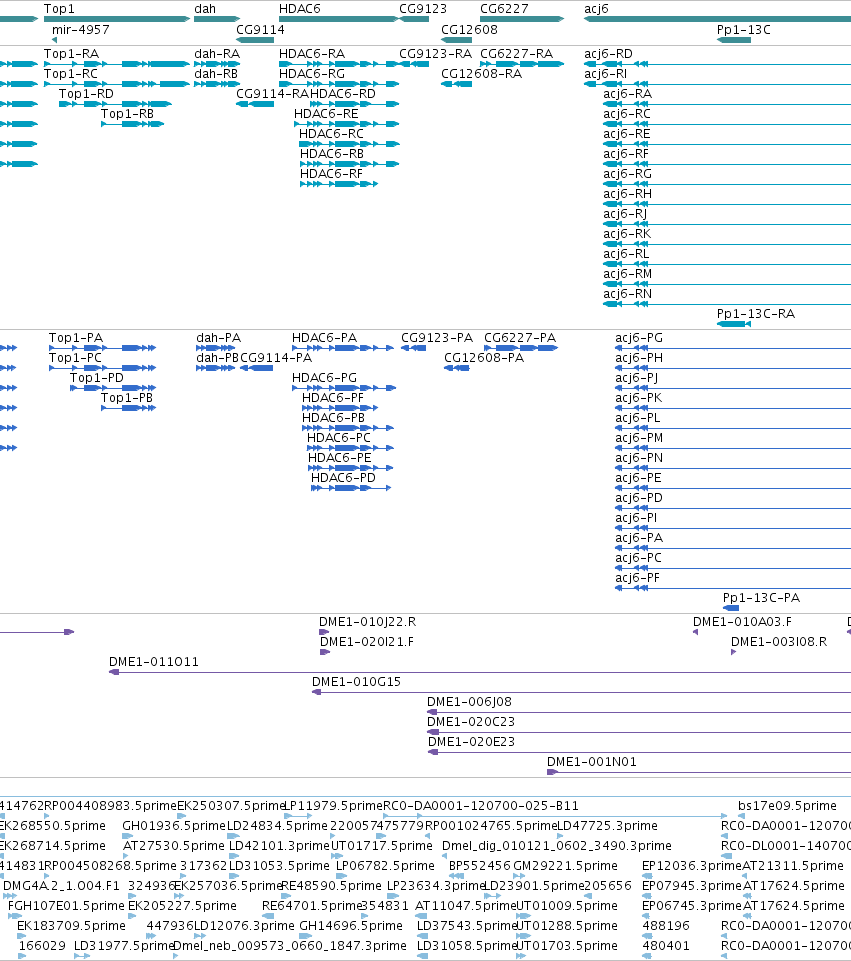This screenshot has height=961, width=851.
Task: Select the HDAC6-RF transcript
Action: (x=339, y=184)
